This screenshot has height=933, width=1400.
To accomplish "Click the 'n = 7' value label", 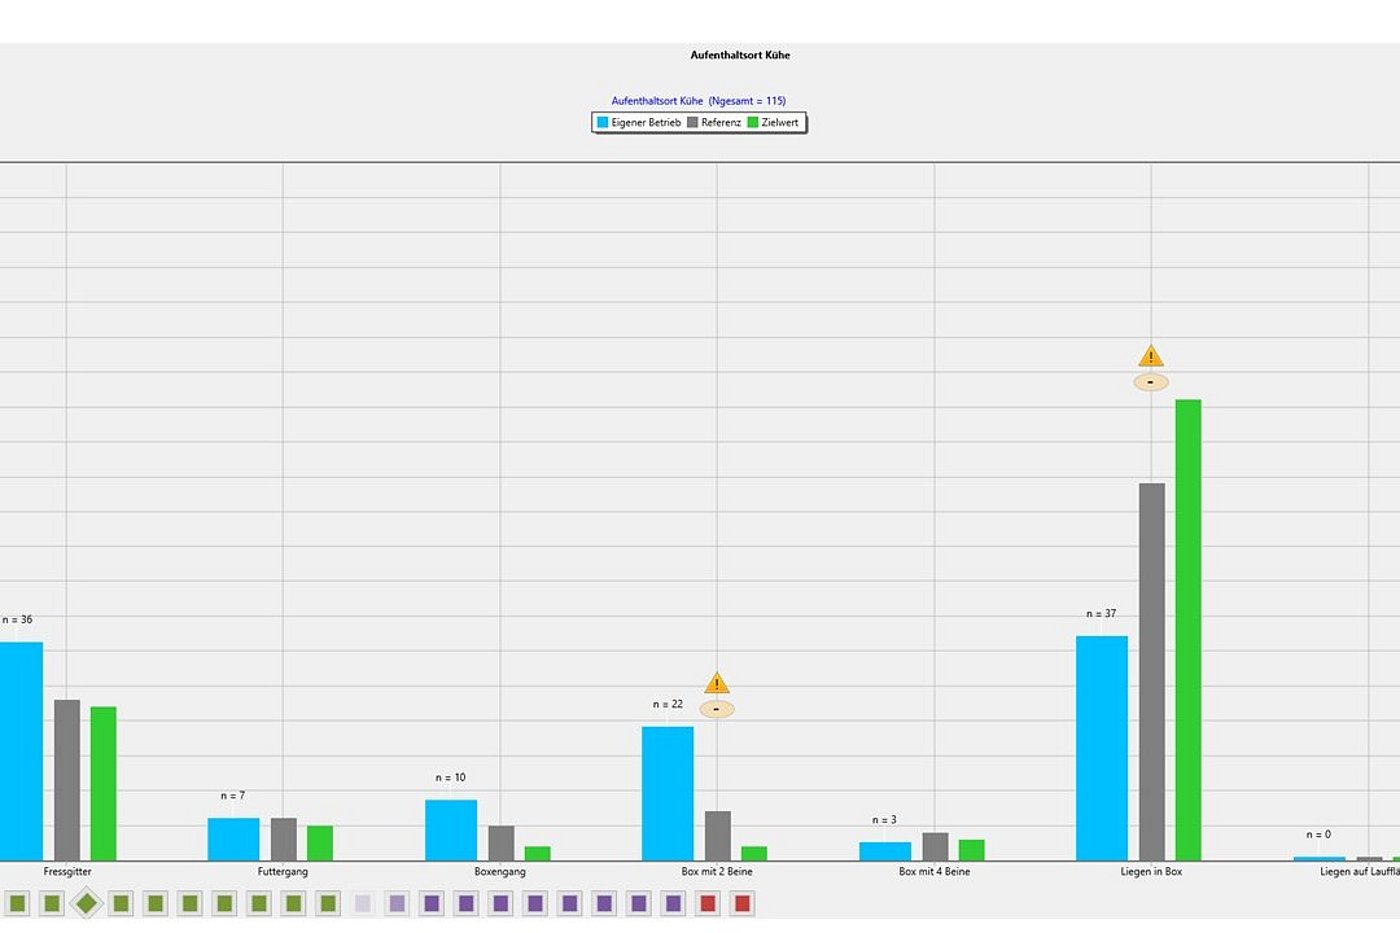I will [x=233, y=796].
